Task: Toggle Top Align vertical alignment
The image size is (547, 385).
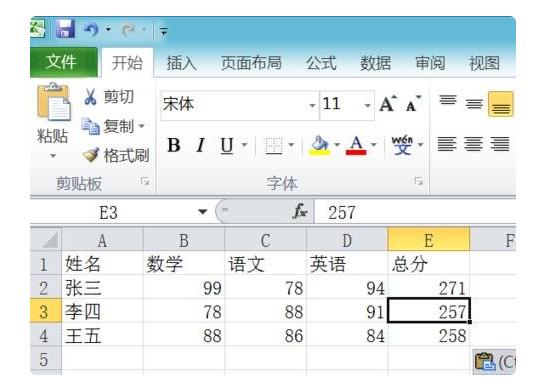Action: tap(448, 100)
